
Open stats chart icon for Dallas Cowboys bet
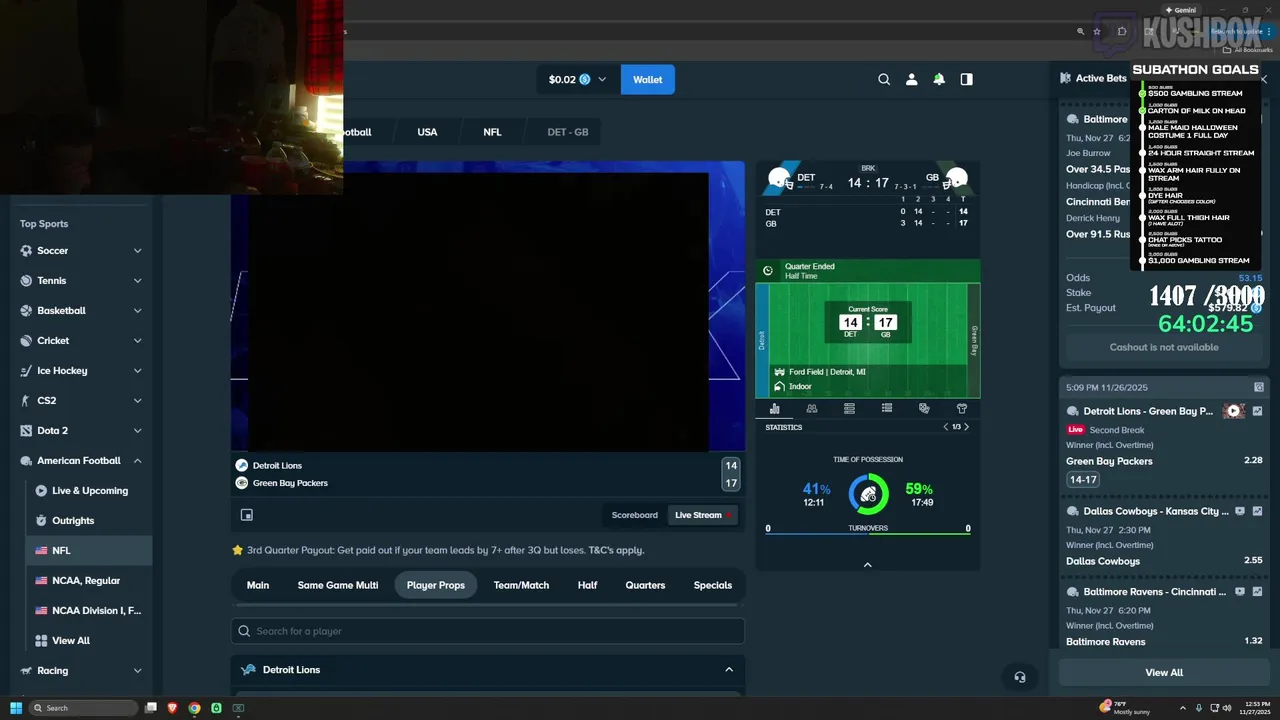pos(1257,511)
